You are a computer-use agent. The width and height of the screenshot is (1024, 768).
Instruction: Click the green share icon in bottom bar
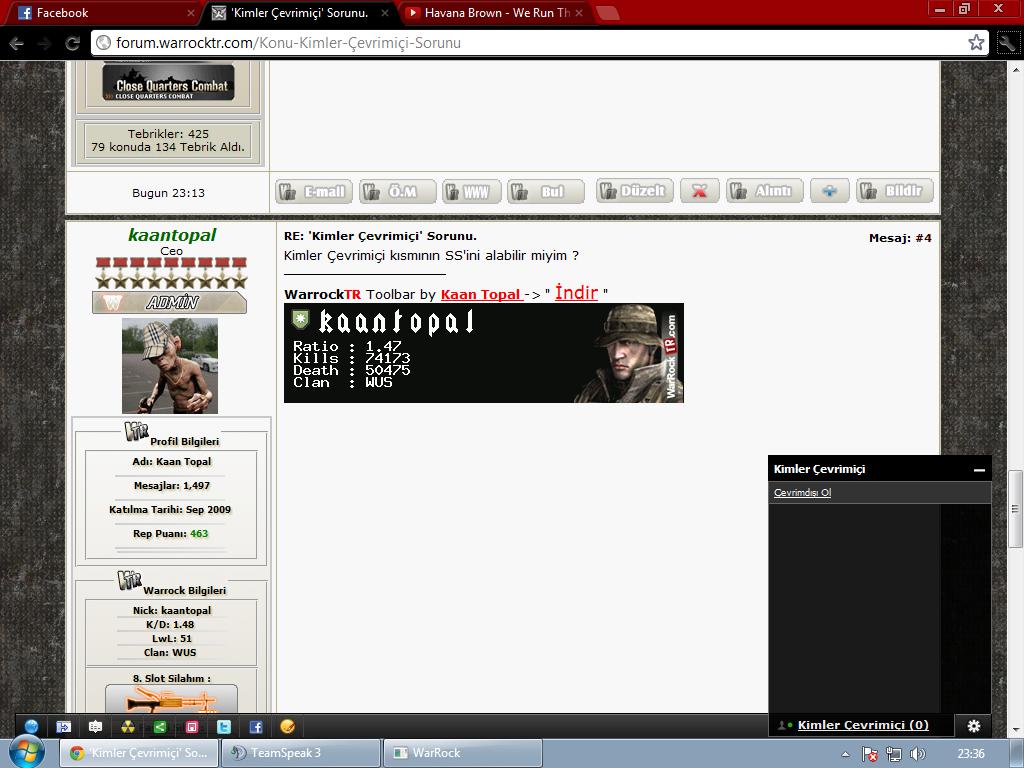point(160,727)
